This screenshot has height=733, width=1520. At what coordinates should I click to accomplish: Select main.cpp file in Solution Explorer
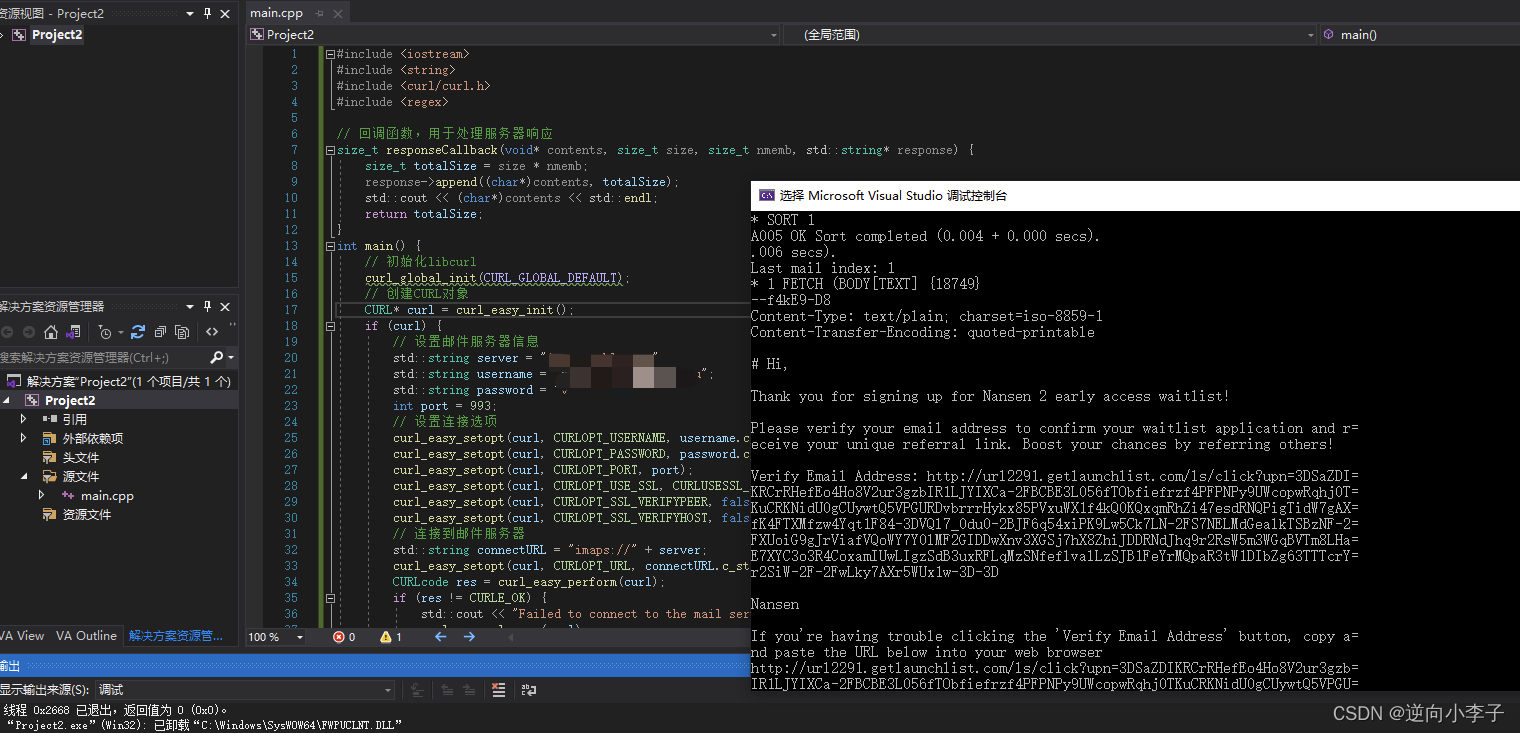coord(107,495)
